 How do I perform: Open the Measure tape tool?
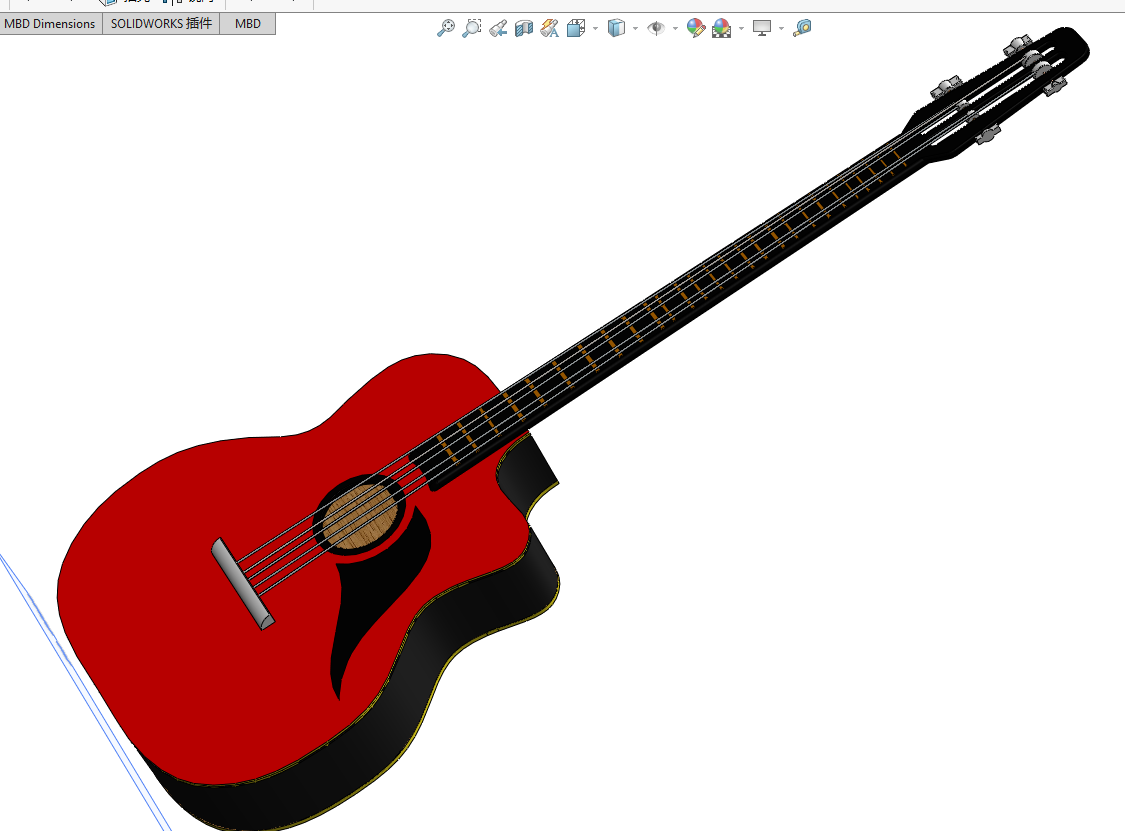coord(801,28)
